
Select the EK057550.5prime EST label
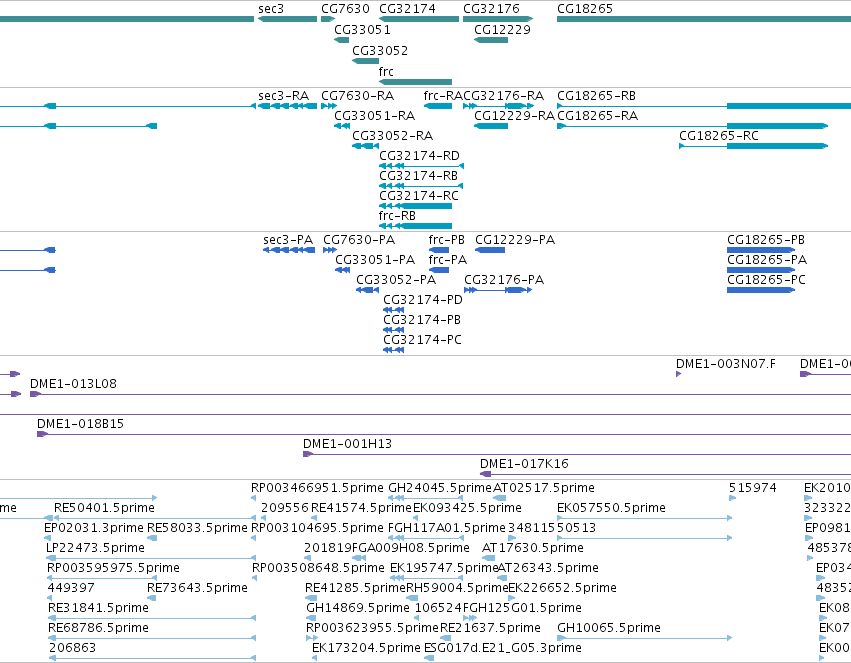(611, 508)
